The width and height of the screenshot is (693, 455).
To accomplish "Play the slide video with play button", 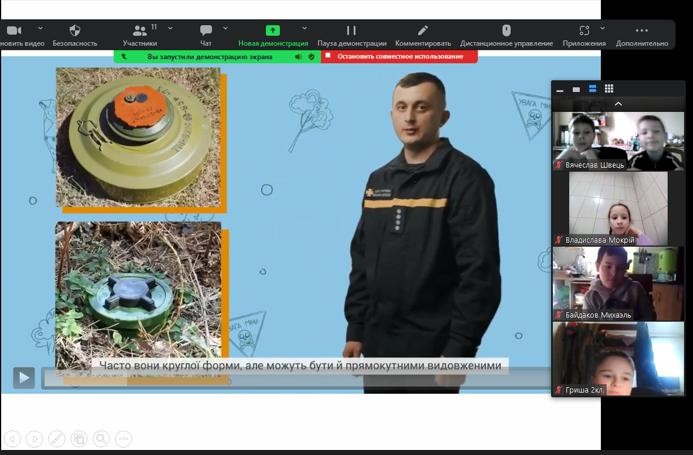I will tap(24, 378).
